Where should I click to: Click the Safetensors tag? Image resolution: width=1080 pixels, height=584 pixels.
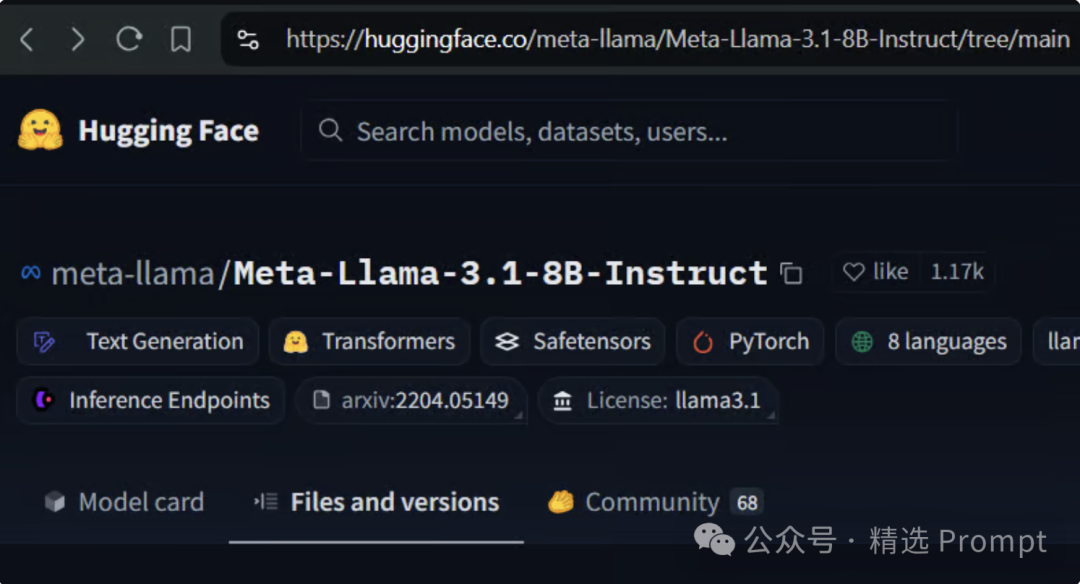point(572,342)
